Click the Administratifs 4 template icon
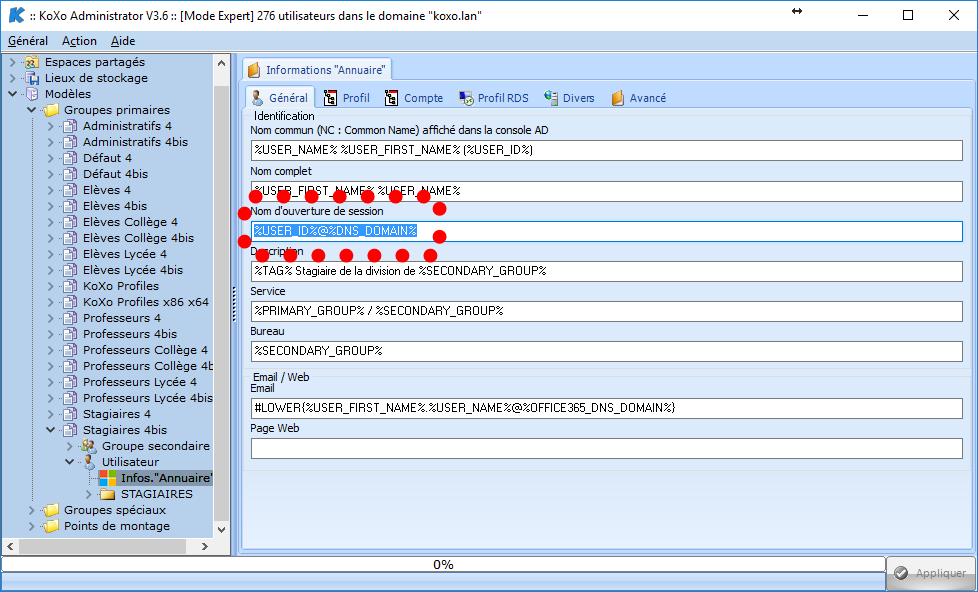The width and height of the screenshot is (978, 592). 70,126
